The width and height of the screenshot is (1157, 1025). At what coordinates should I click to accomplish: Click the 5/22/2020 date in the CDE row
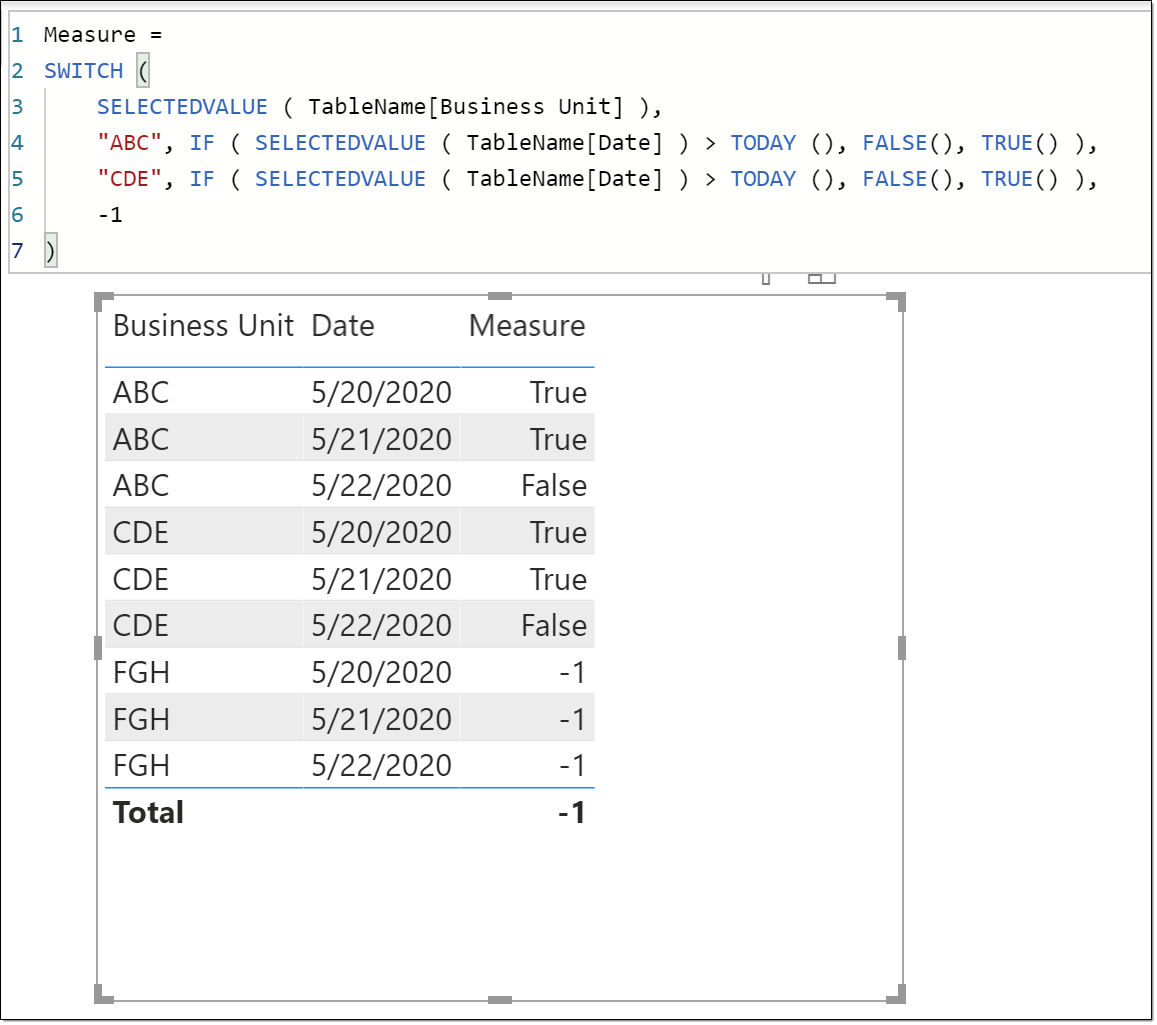pos(381,626)
